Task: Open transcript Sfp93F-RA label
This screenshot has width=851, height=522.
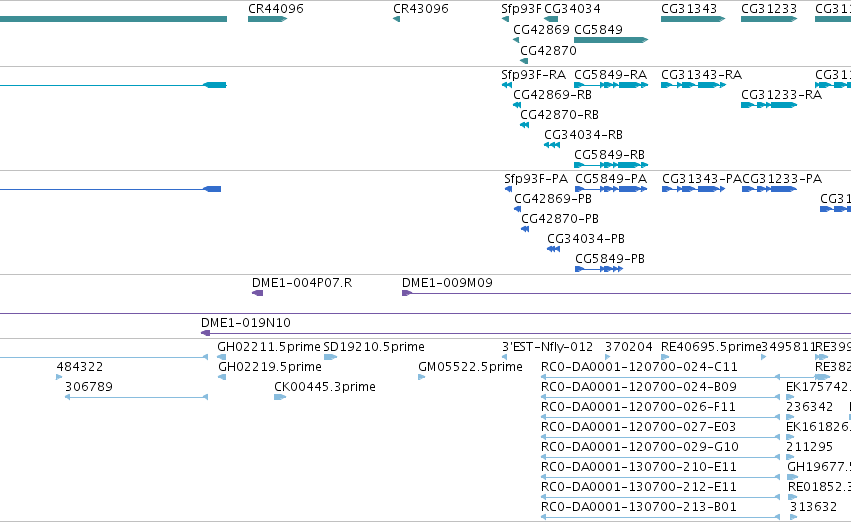Action: tap(534, 74)
